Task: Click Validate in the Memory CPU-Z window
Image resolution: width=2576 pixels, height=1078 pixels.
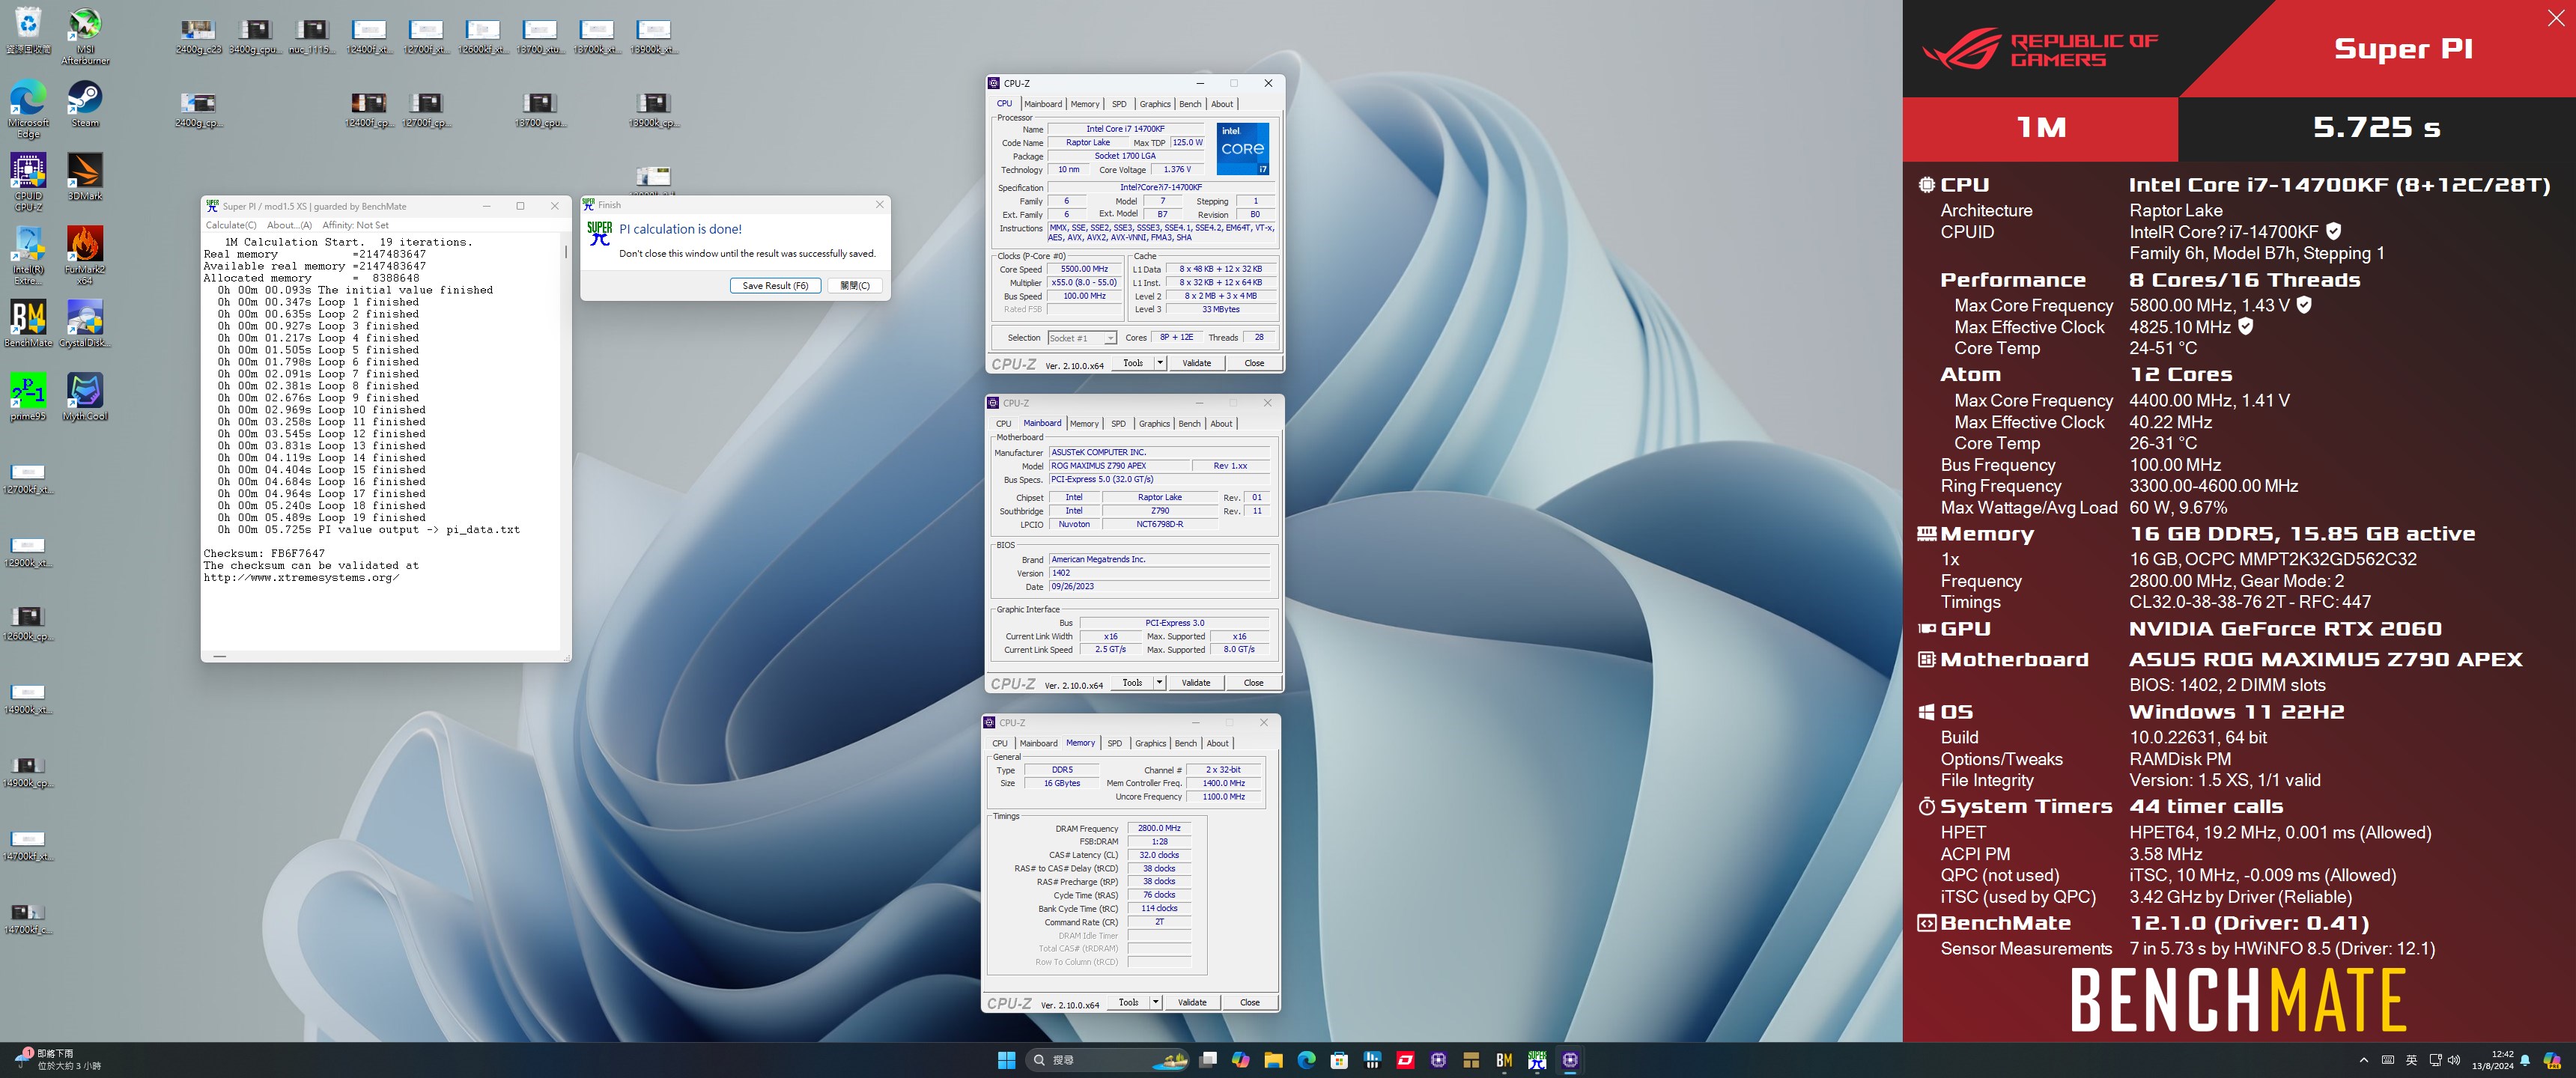Action: [1192, 1002]
